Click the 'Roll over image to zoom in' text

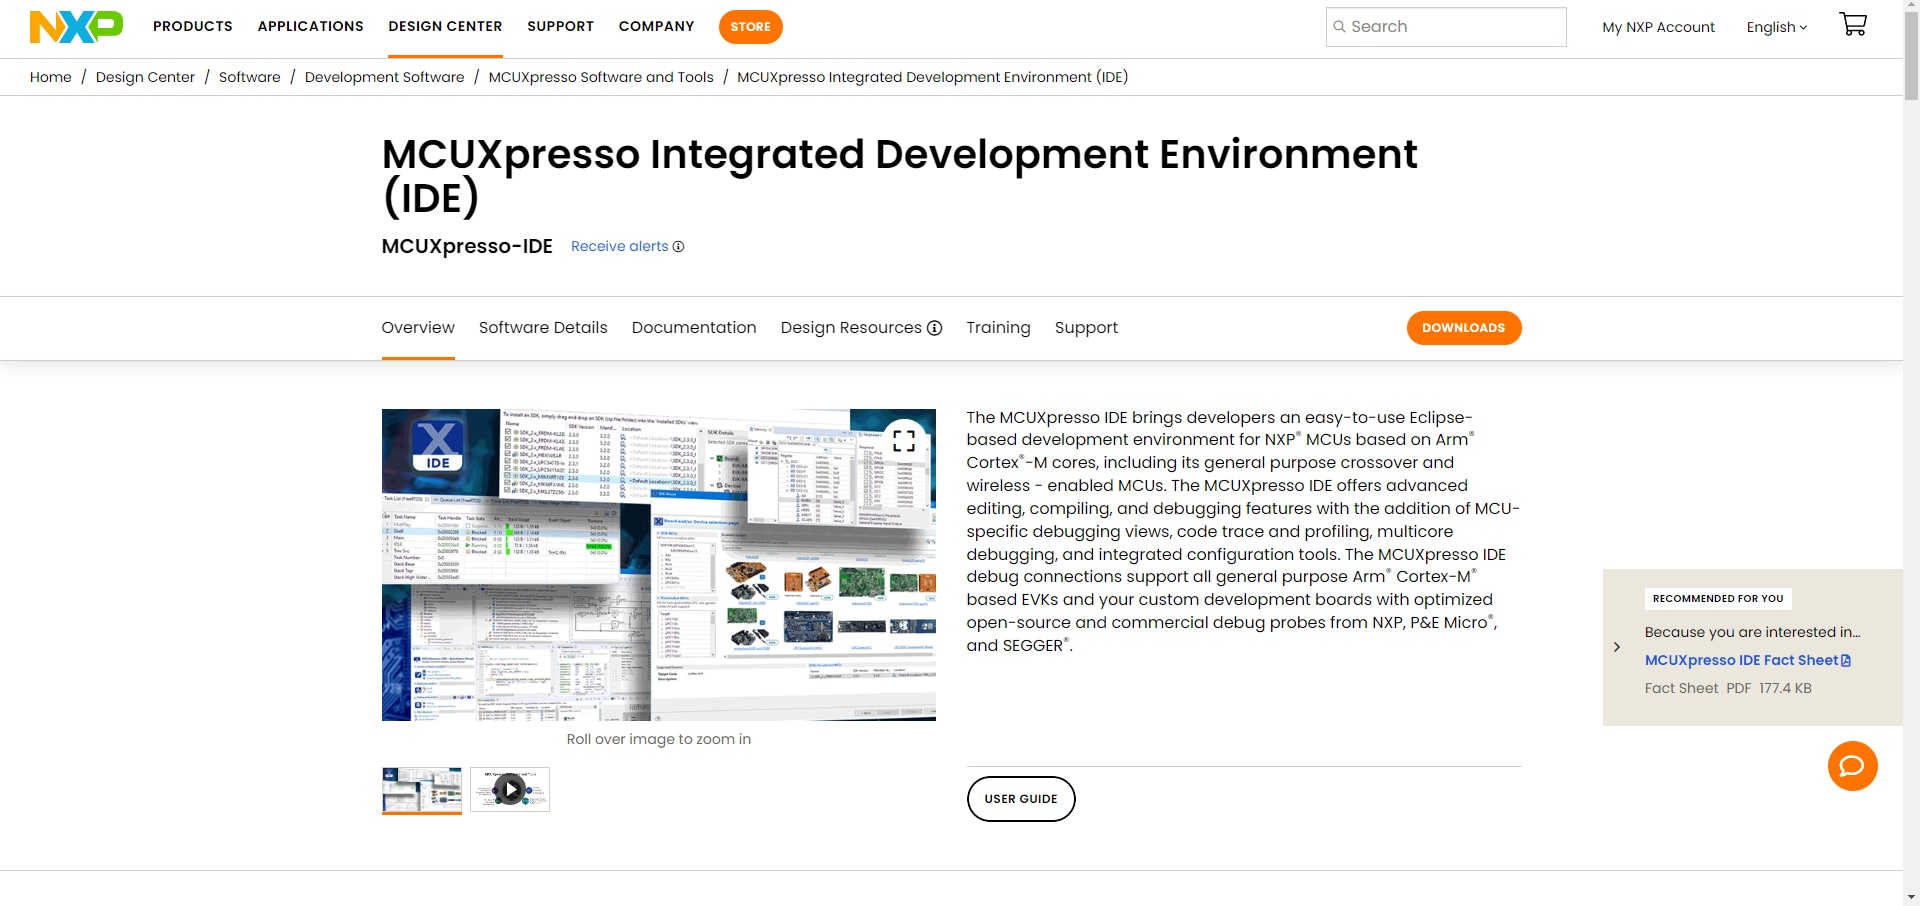point(659,740)
